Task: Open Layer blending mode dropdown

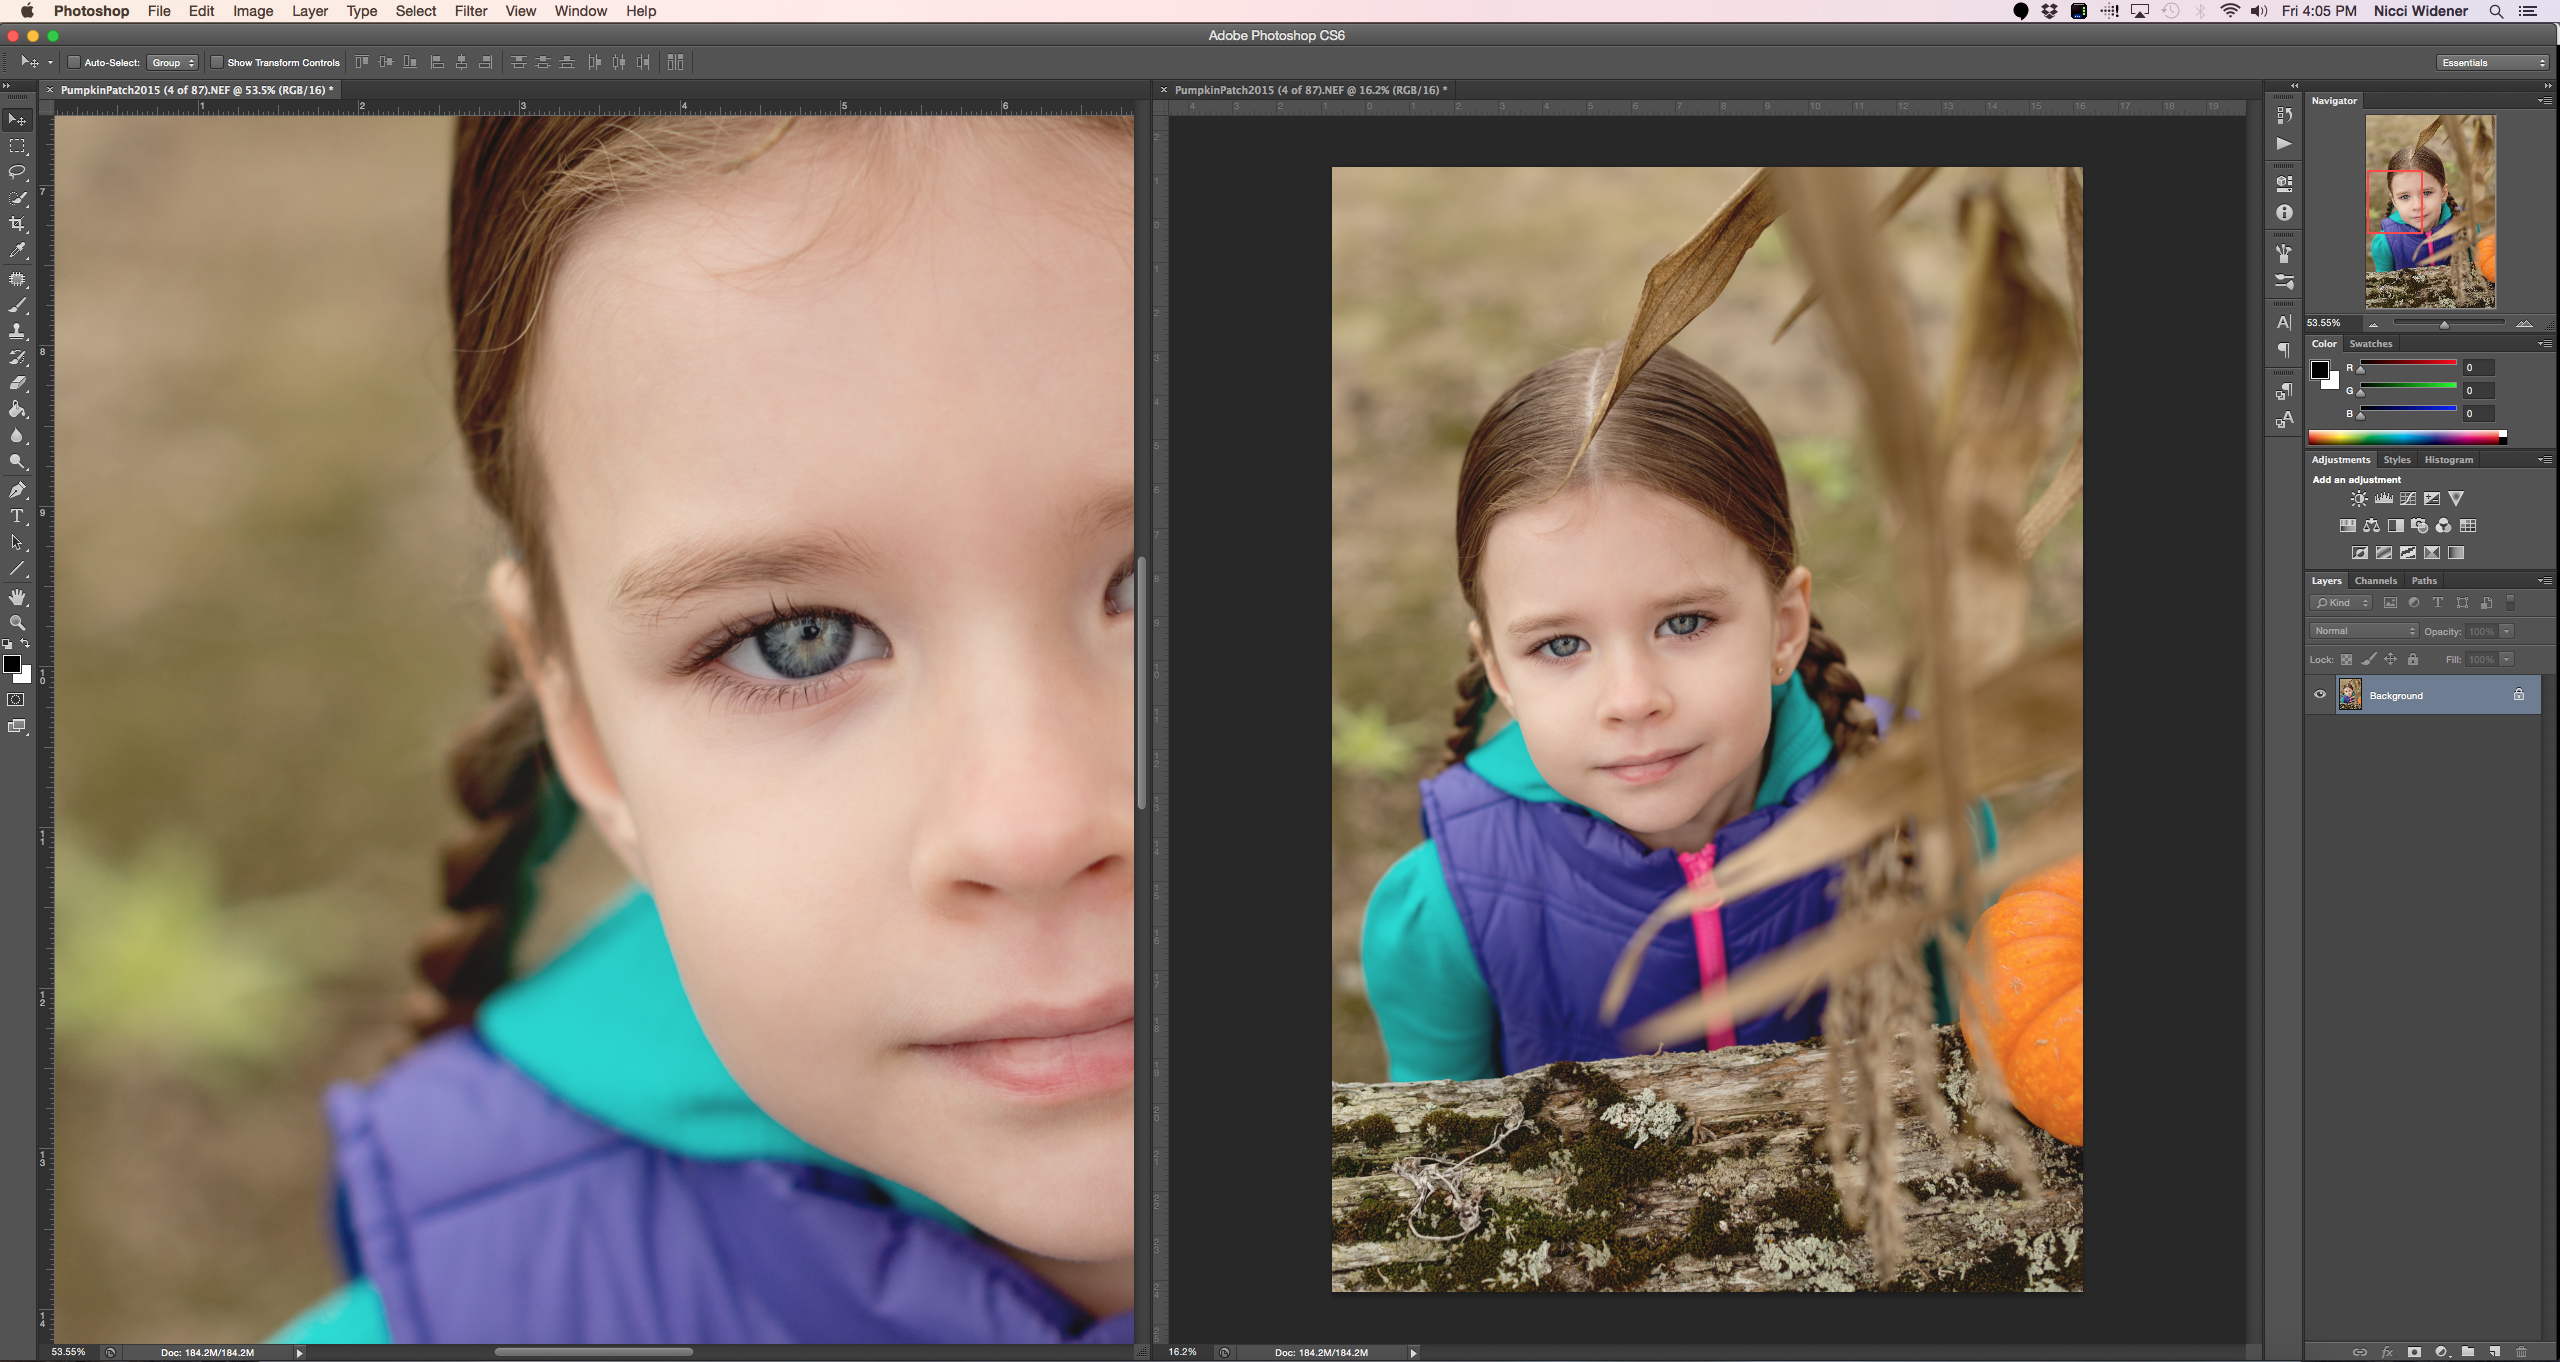Action: (x=2364, y=630)
